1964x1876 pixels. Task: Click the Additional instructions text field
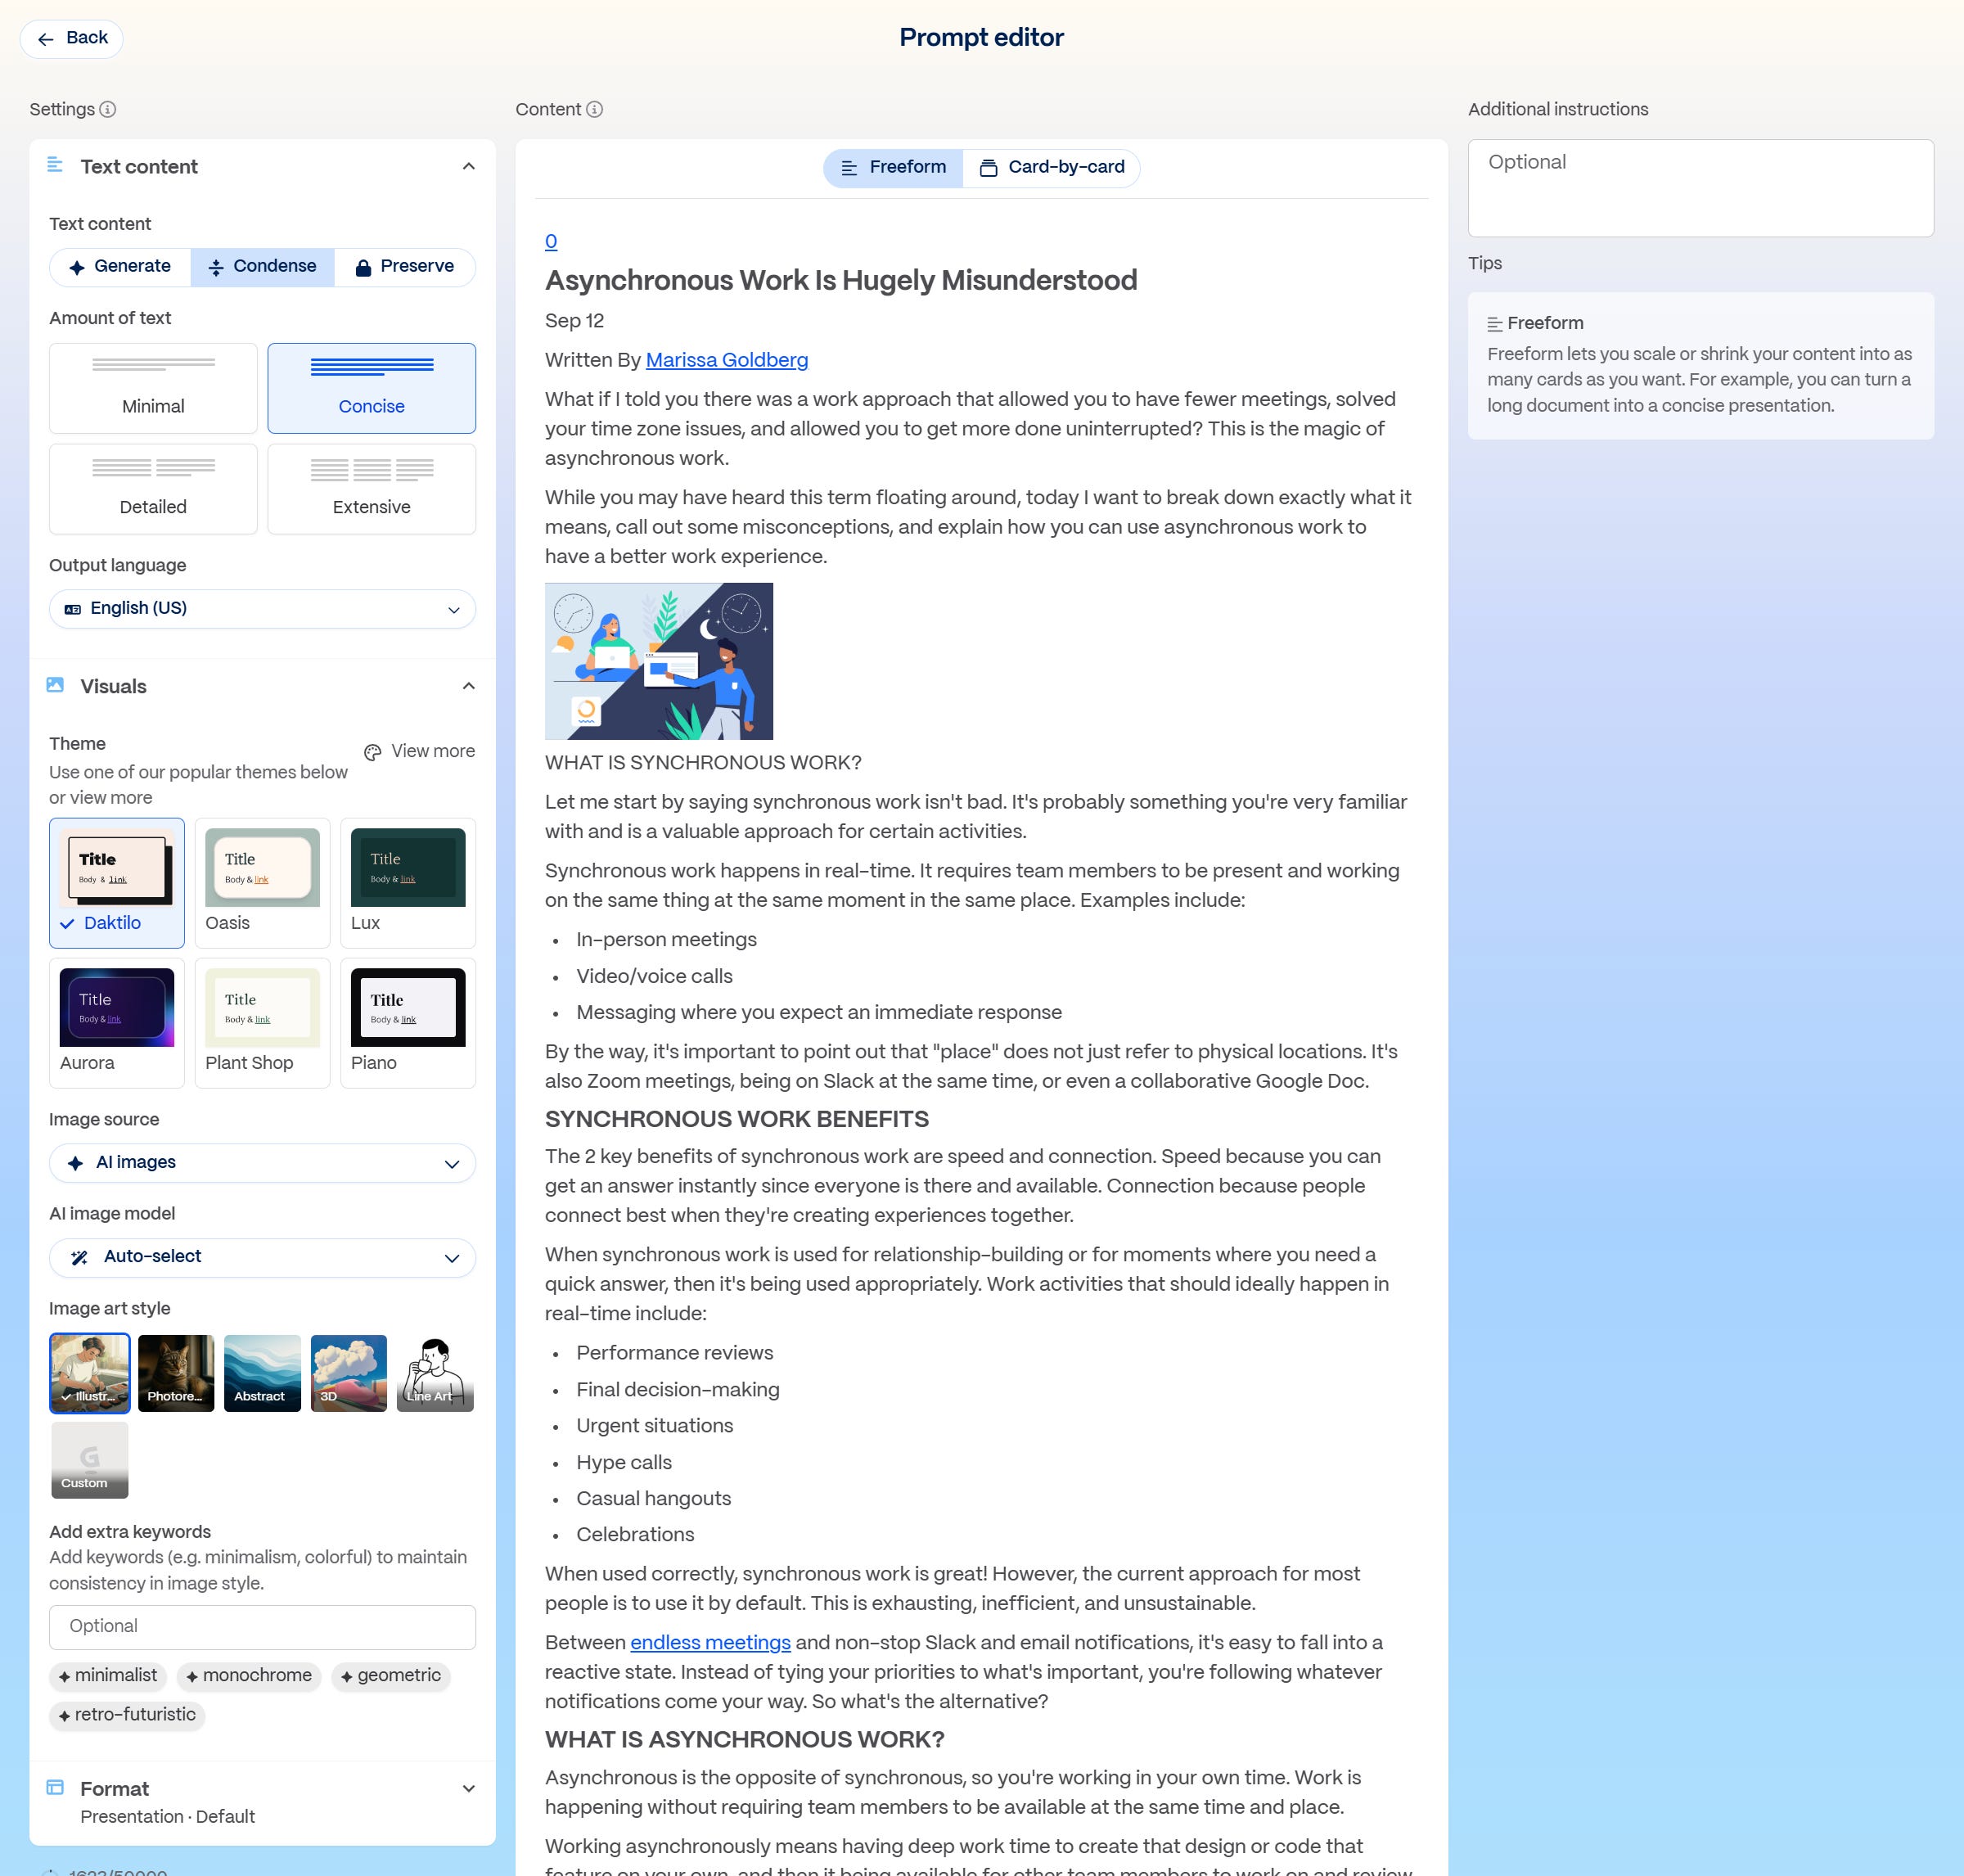[1700, 188]
